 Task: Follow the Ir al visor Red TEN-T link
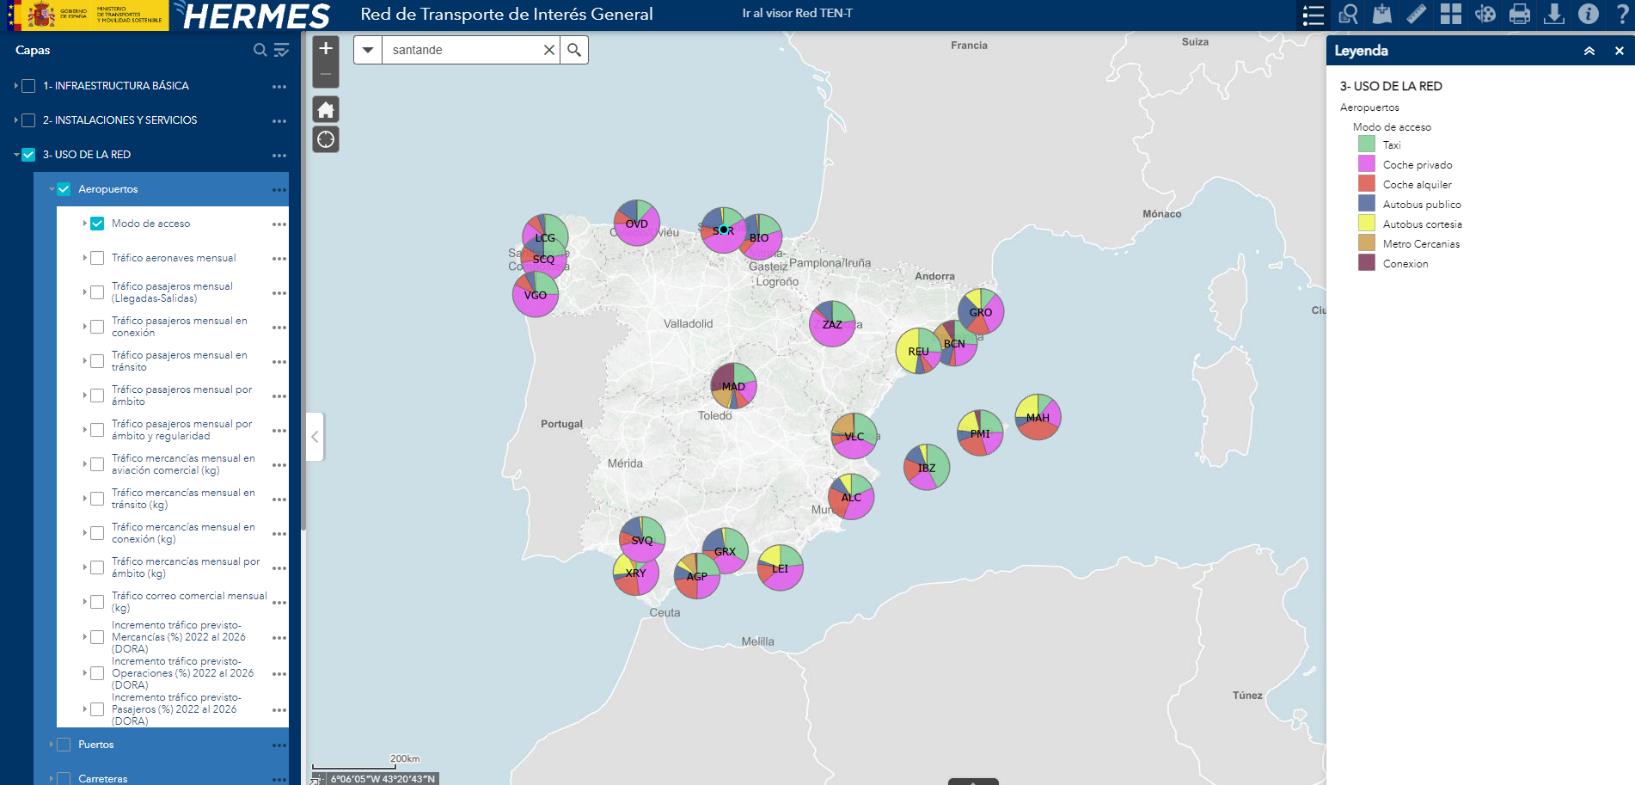pos(797,14)
